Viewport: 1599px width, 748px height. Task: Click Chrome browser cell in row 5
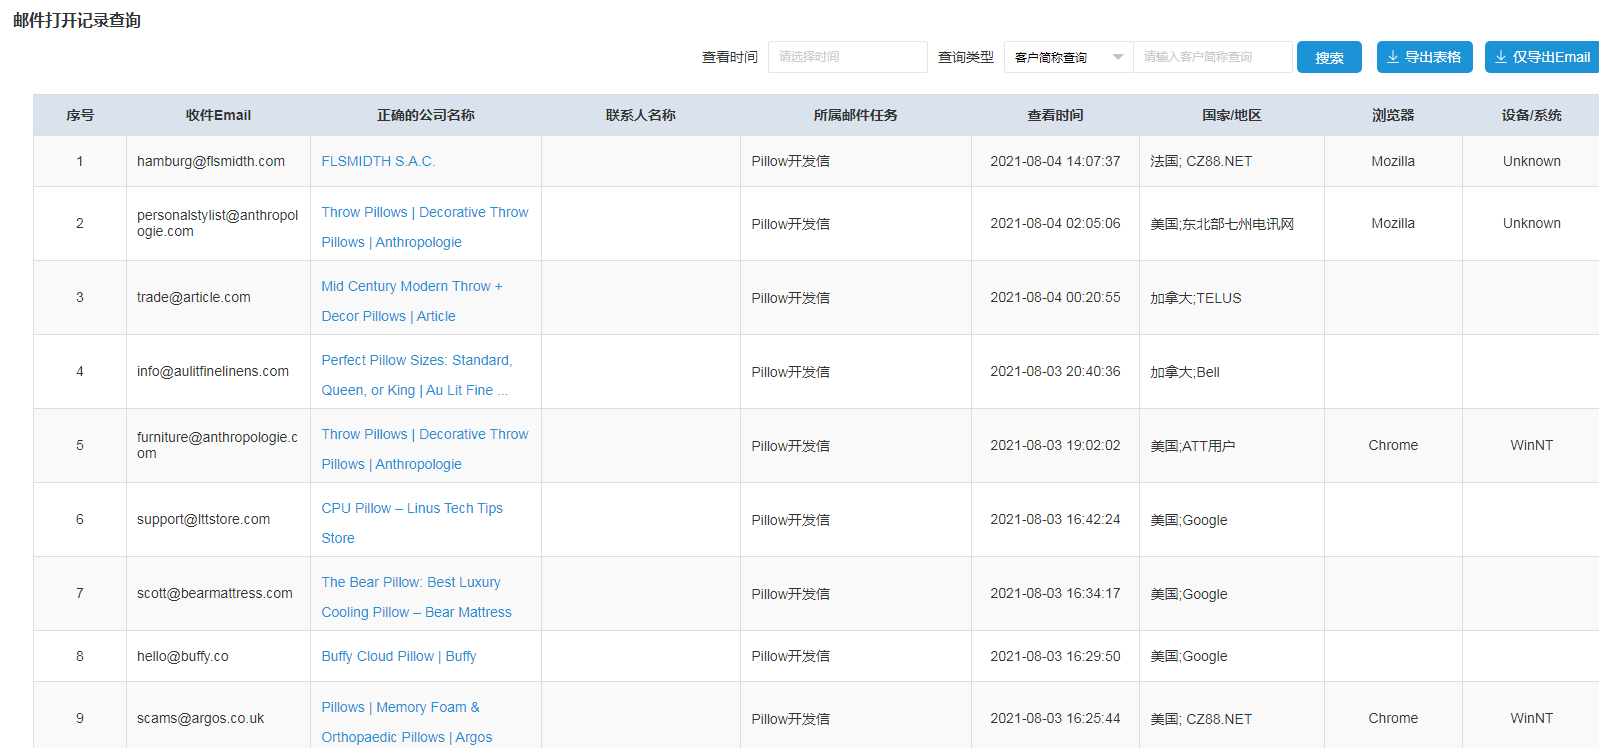coord(1393,445)
